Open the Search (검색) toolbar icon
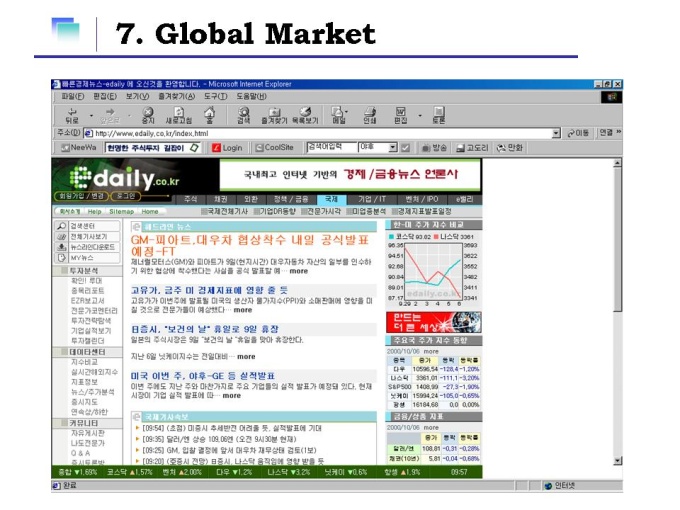Viewport: 680px width, 510px height. pos(244,115)
